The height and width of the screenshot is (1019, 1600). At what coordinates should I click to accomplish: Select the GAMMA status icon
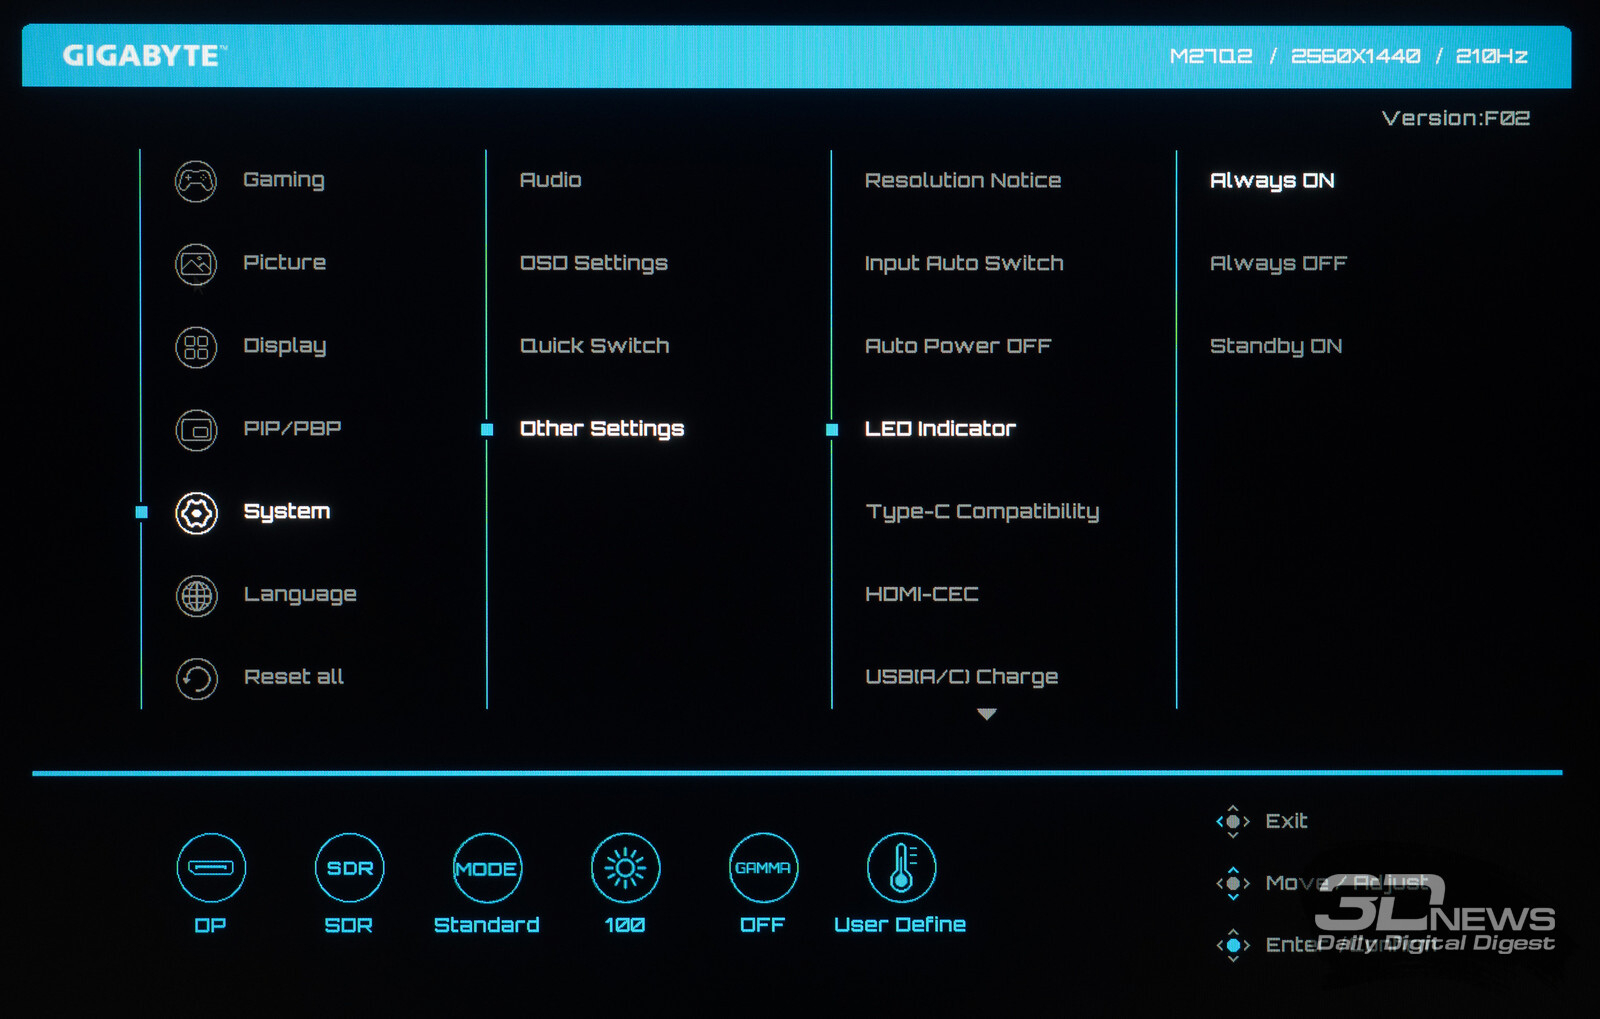pyautogui.click(x=763, y=867)
